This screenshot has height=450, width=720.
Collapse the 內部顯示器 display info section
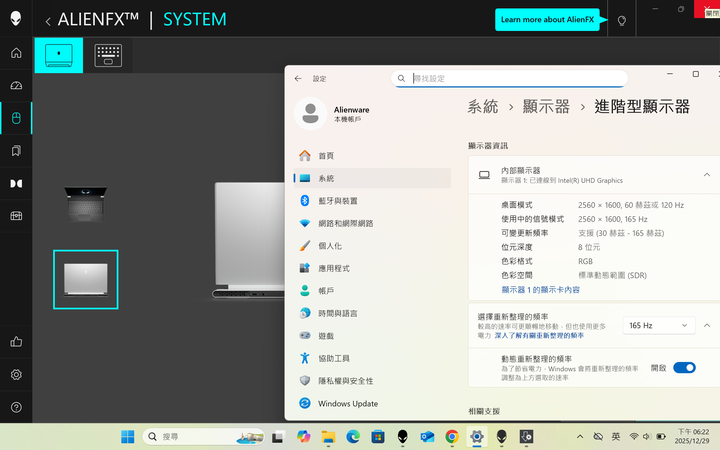(x=707, y=175)
